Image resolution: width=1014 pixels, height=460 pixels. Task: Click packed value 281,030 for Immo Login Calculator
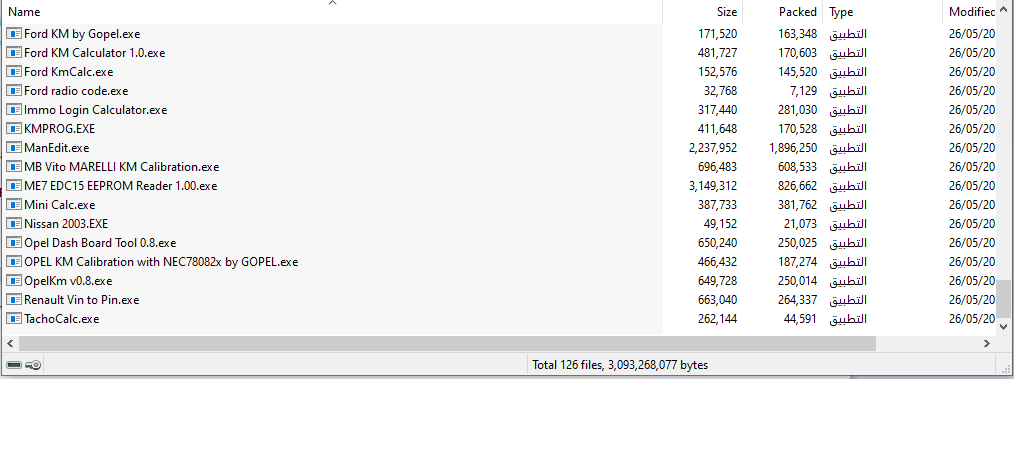click(x=797, y=109)
